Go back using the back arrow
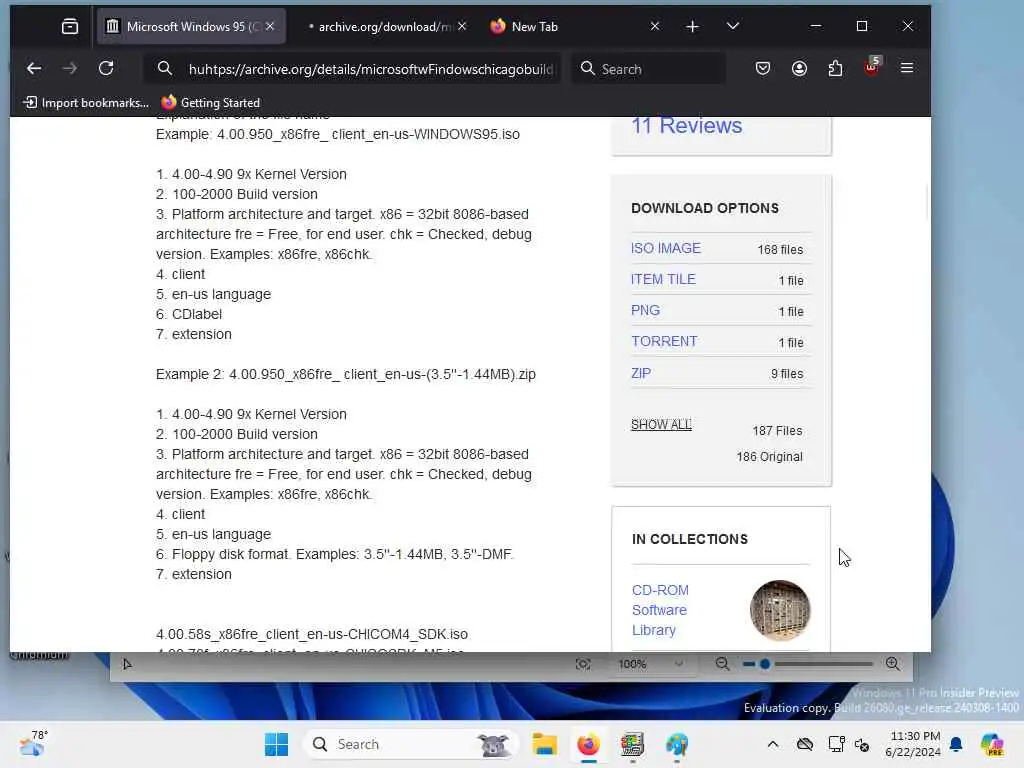 (x=34, y=68)
